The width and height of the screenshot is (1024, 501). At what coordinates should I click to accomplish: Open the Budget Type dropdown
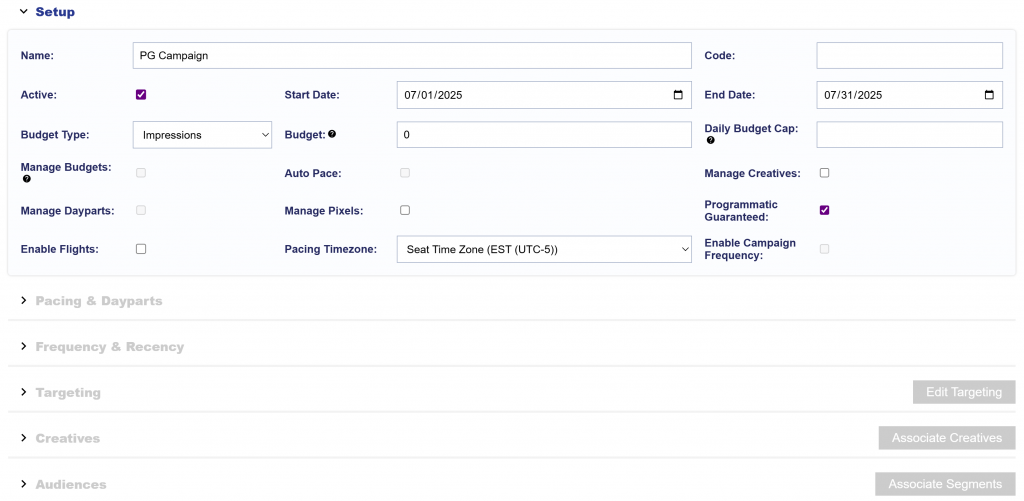coord(202,135)
